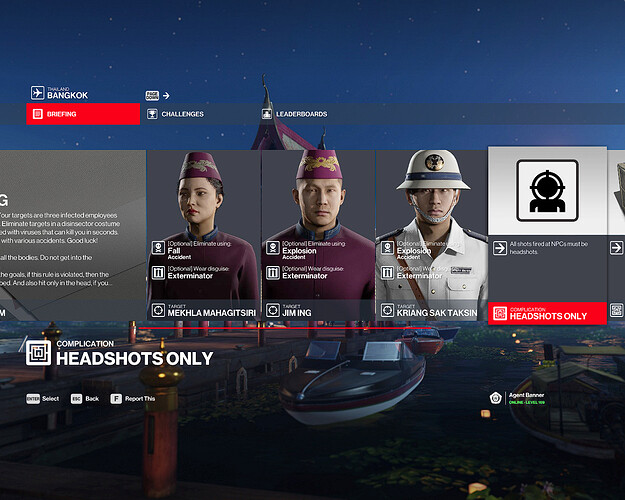625x500 pixels.
Task: Click the target icon beside Kriang Sak Taksin
Action: pyautogui.click(x=387, y=310)
